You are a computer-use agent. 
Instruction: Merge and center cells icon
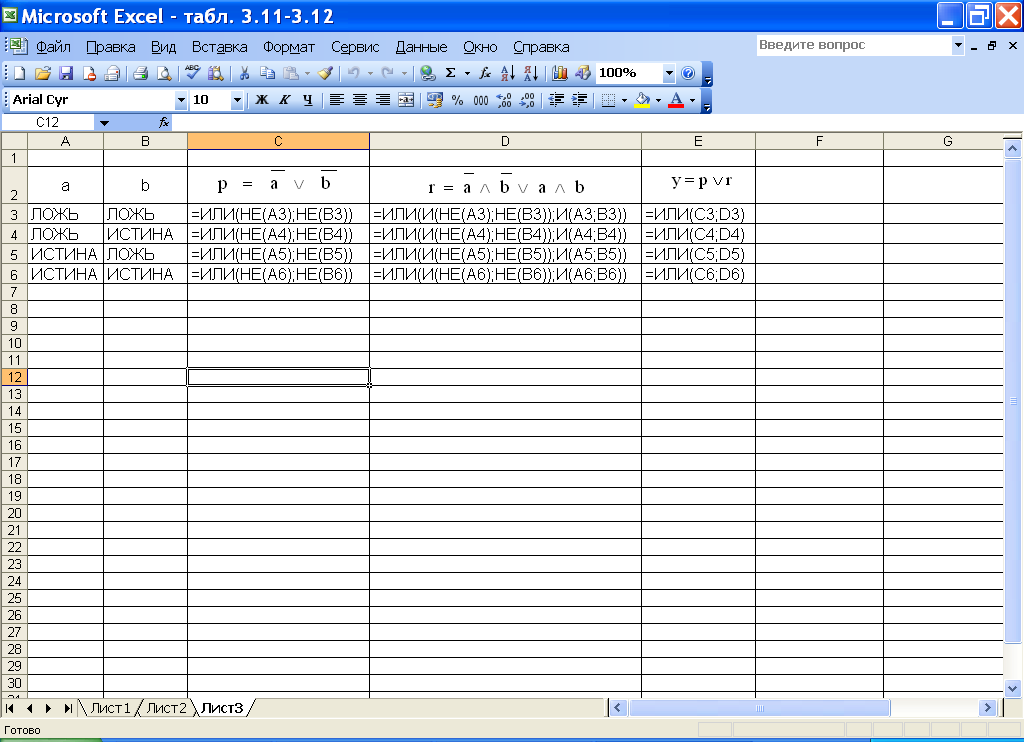pyautogui.click(x=406, y=100)
